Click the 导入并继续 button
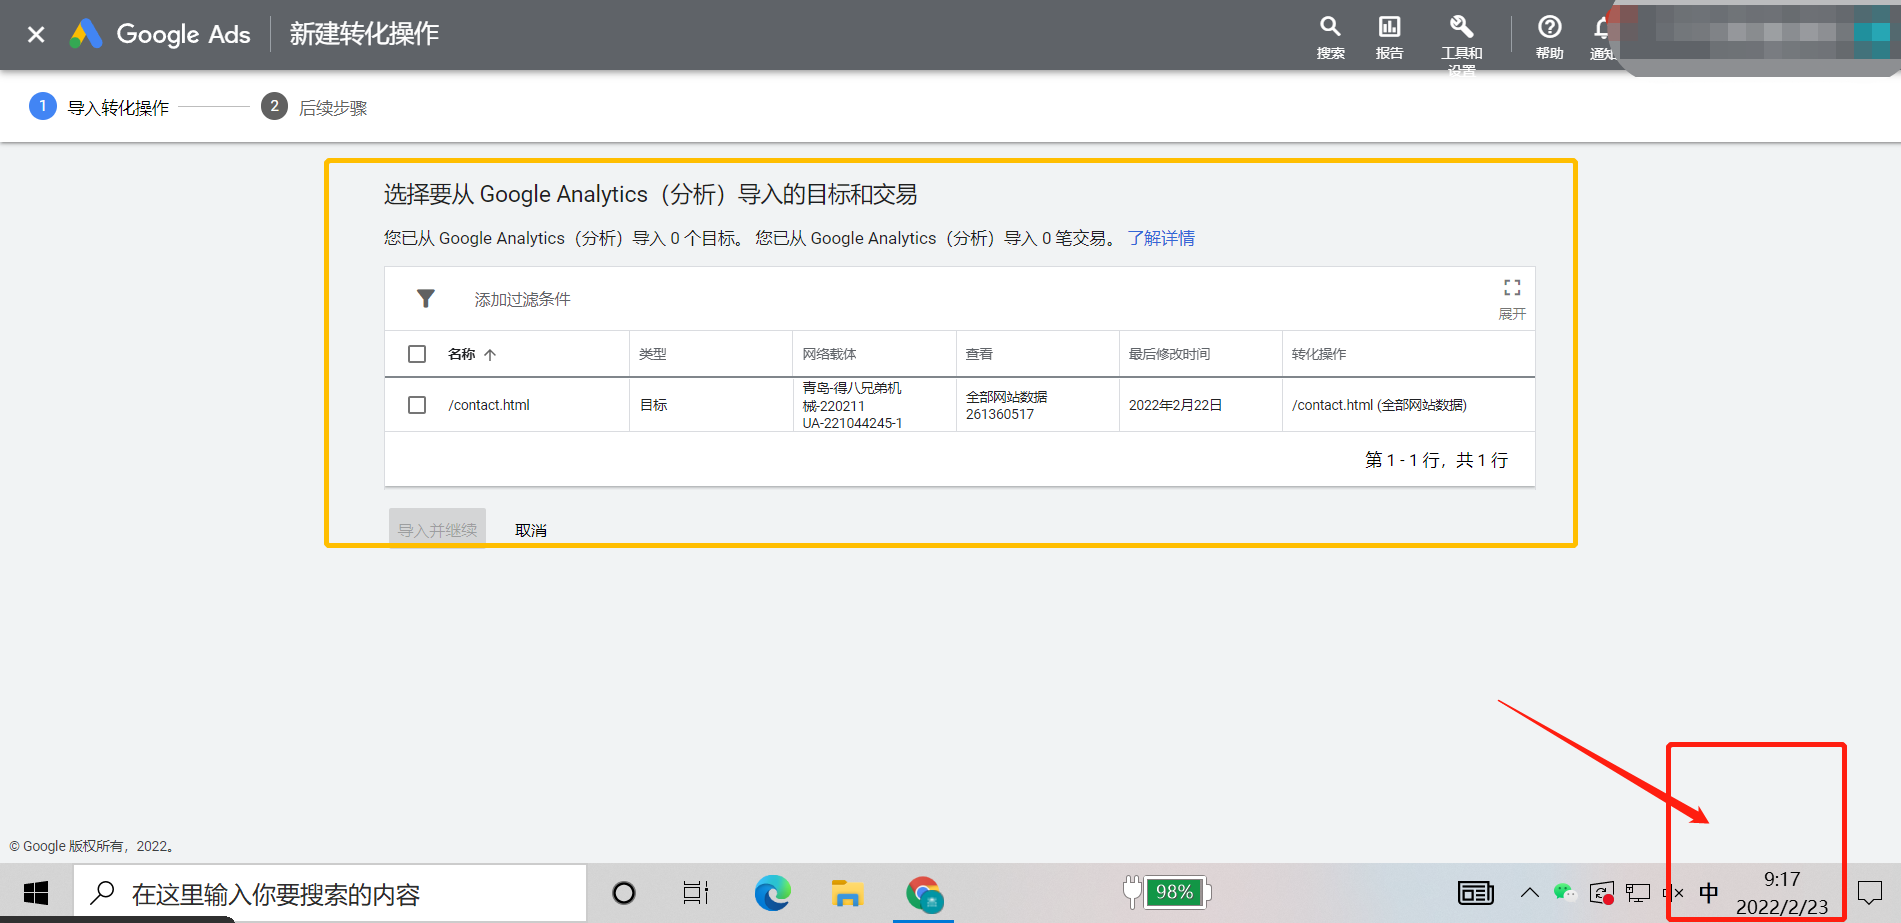 [437, 529]
